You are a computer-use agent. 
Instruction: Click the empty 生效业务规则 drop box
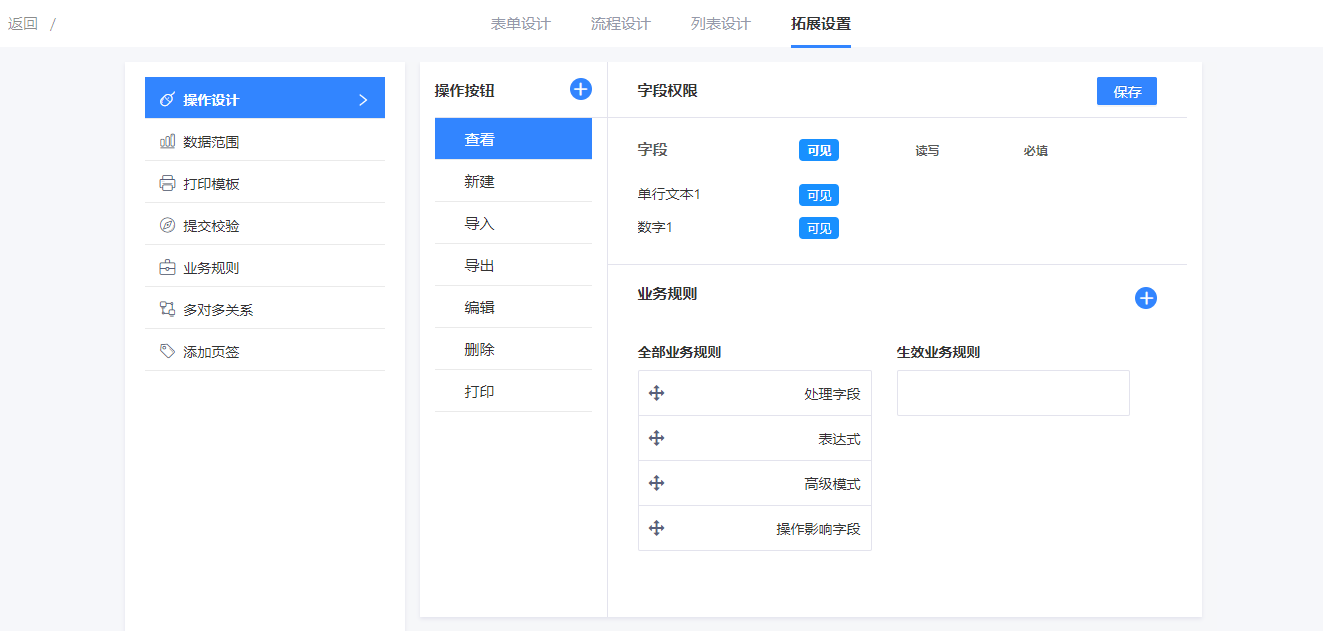tap(1013, 393)
